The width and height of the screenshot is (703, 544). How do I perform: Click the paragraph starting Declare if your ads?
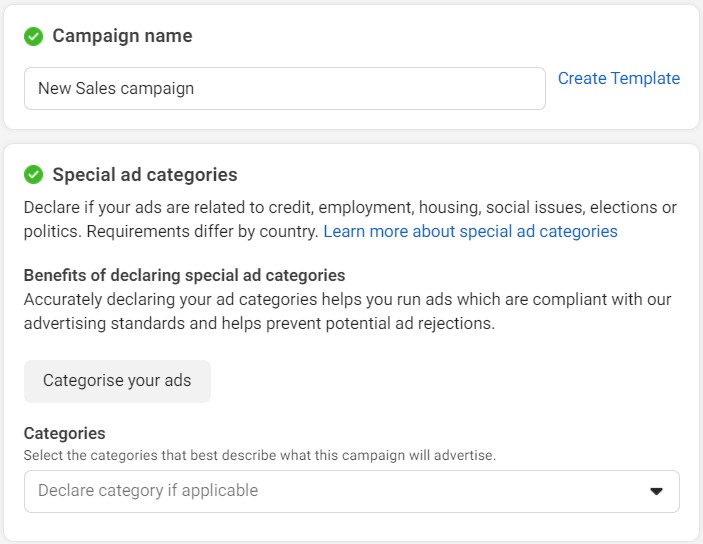pyautogui.click(x=350, y=219)
